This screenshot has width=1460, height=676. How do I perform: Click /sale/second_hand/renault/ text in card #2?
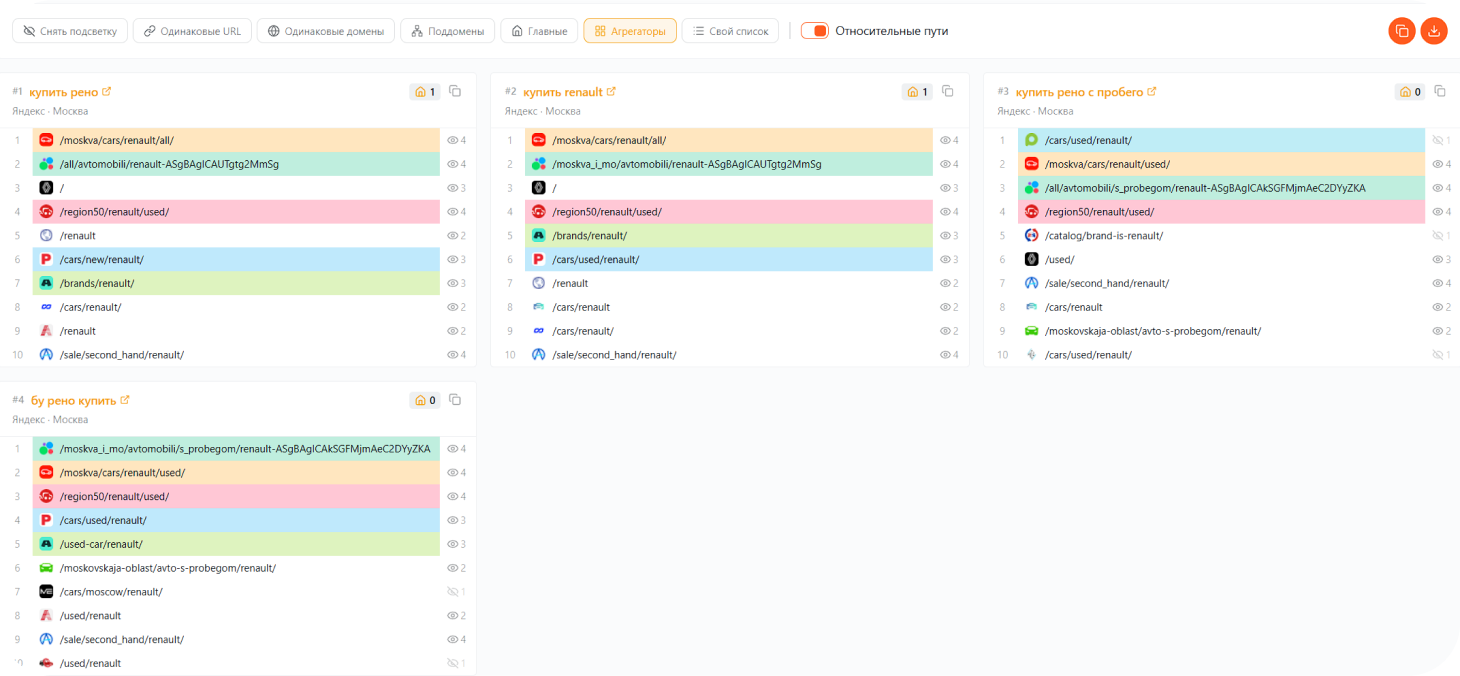(x=614, y=355)
